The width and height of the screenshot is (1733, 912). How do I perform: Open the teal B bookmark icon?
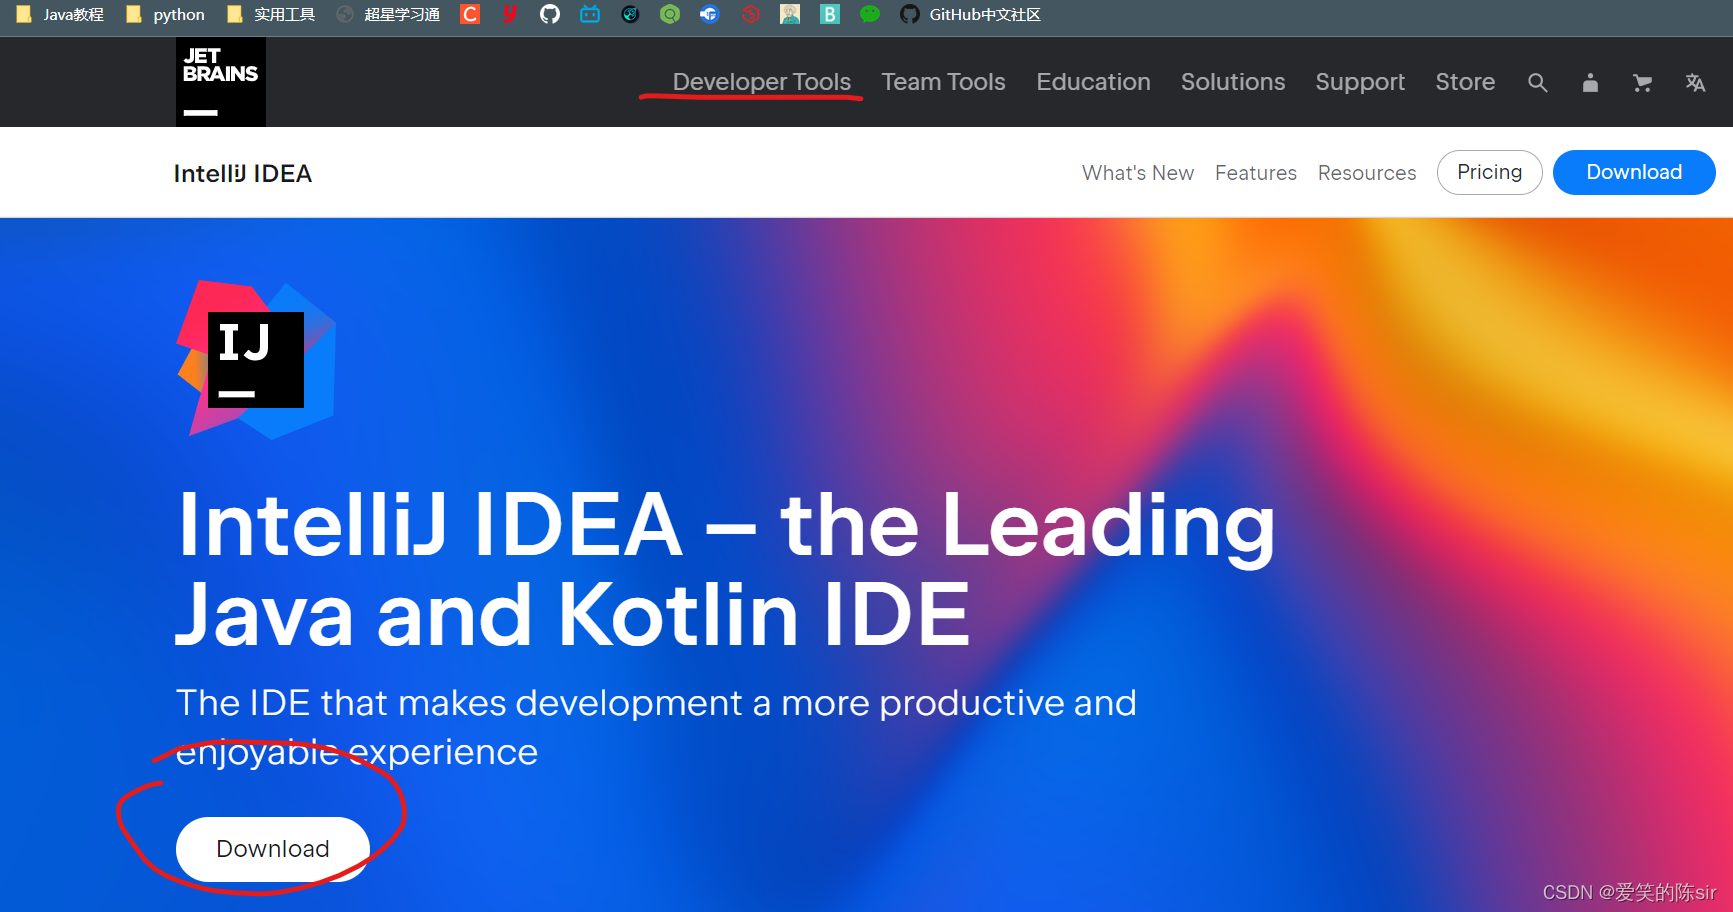(830, 14)
